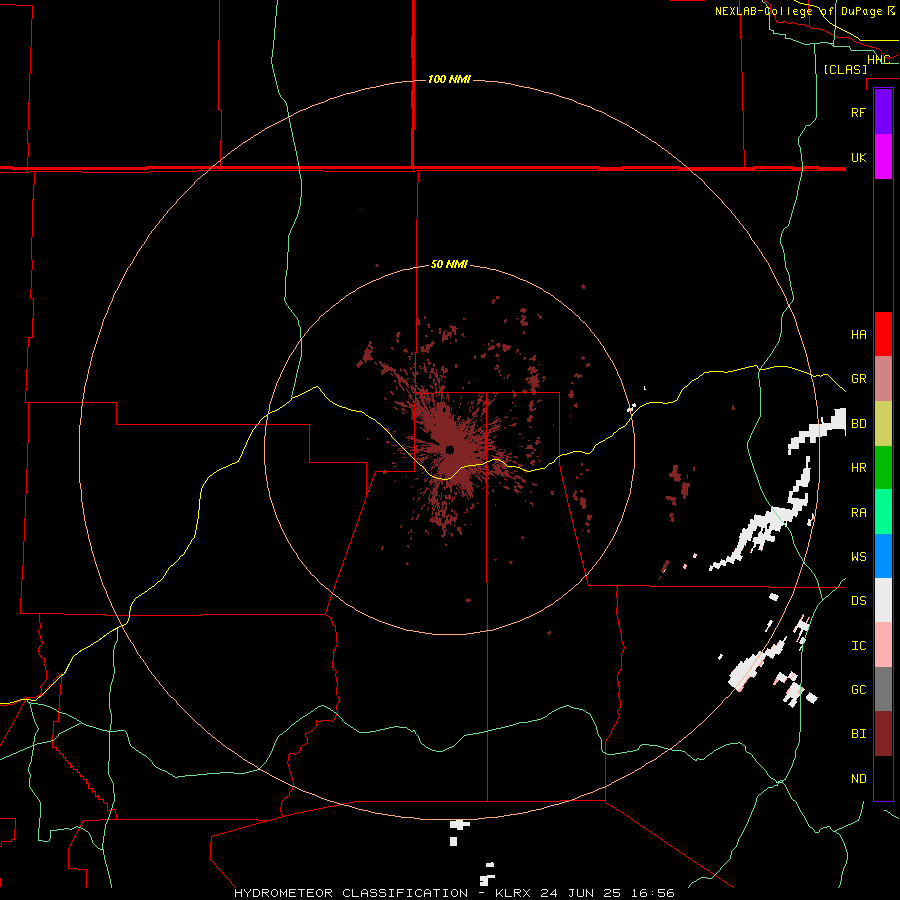Click the "ND" legend label
The image size is (900, 900).
tap(858, 779)
